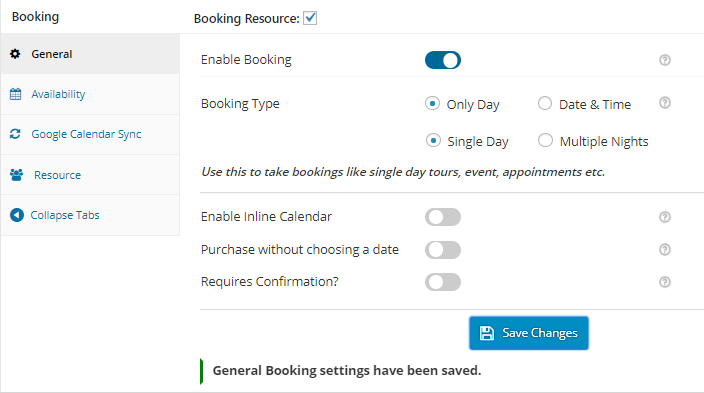
Task: Open help icon for Booking Type
Action: (x=665, y=103)
